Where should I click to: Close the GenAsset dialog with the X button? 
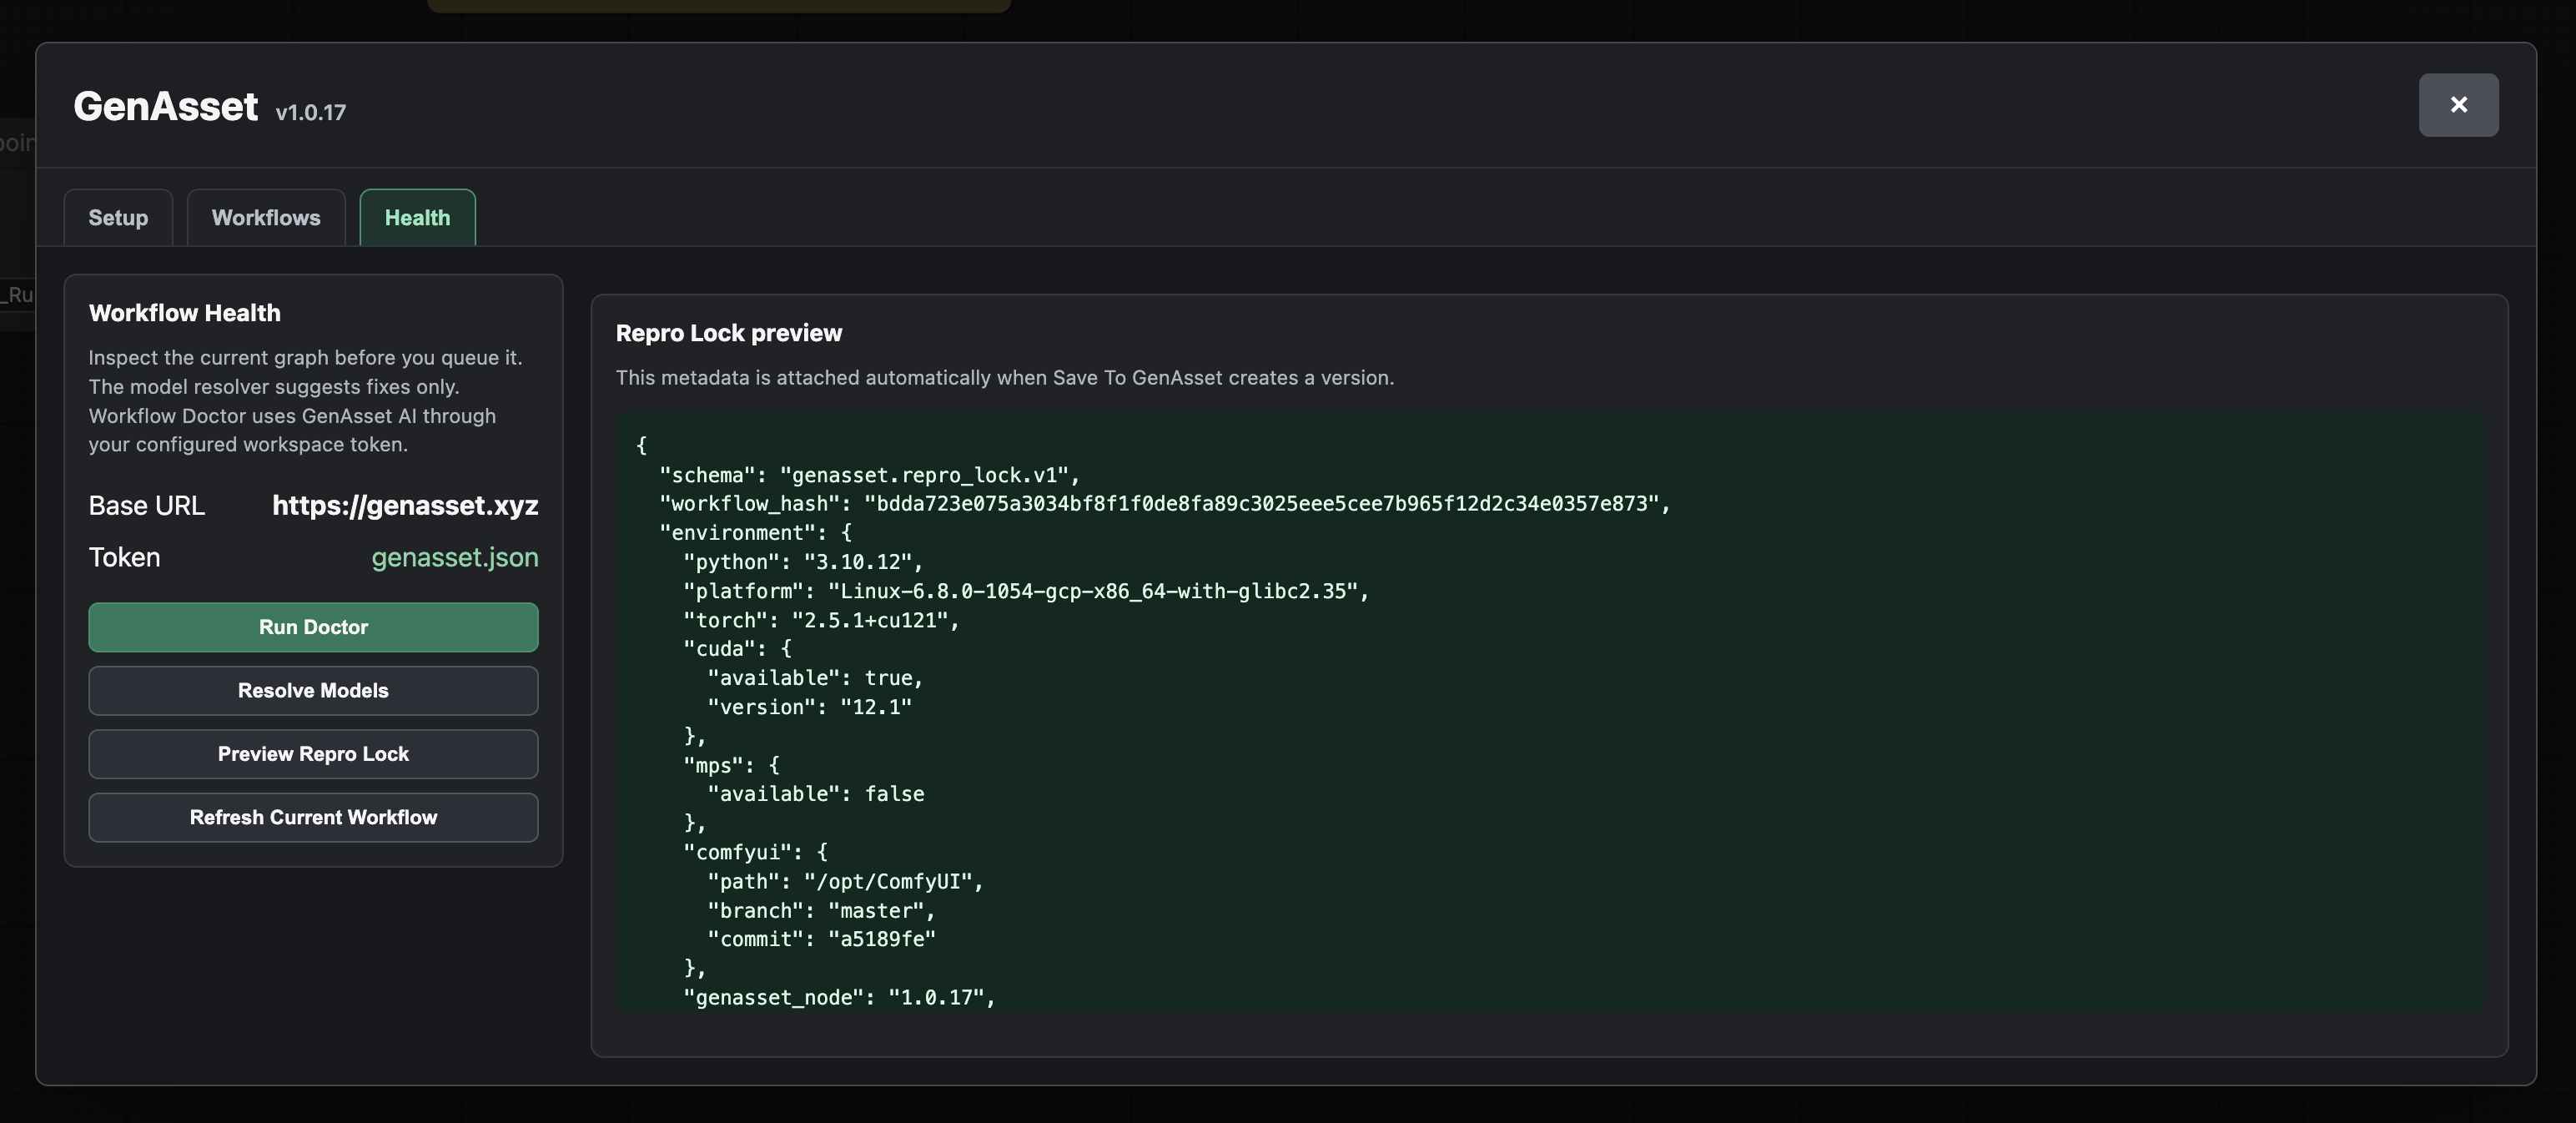click(2458, 105)
